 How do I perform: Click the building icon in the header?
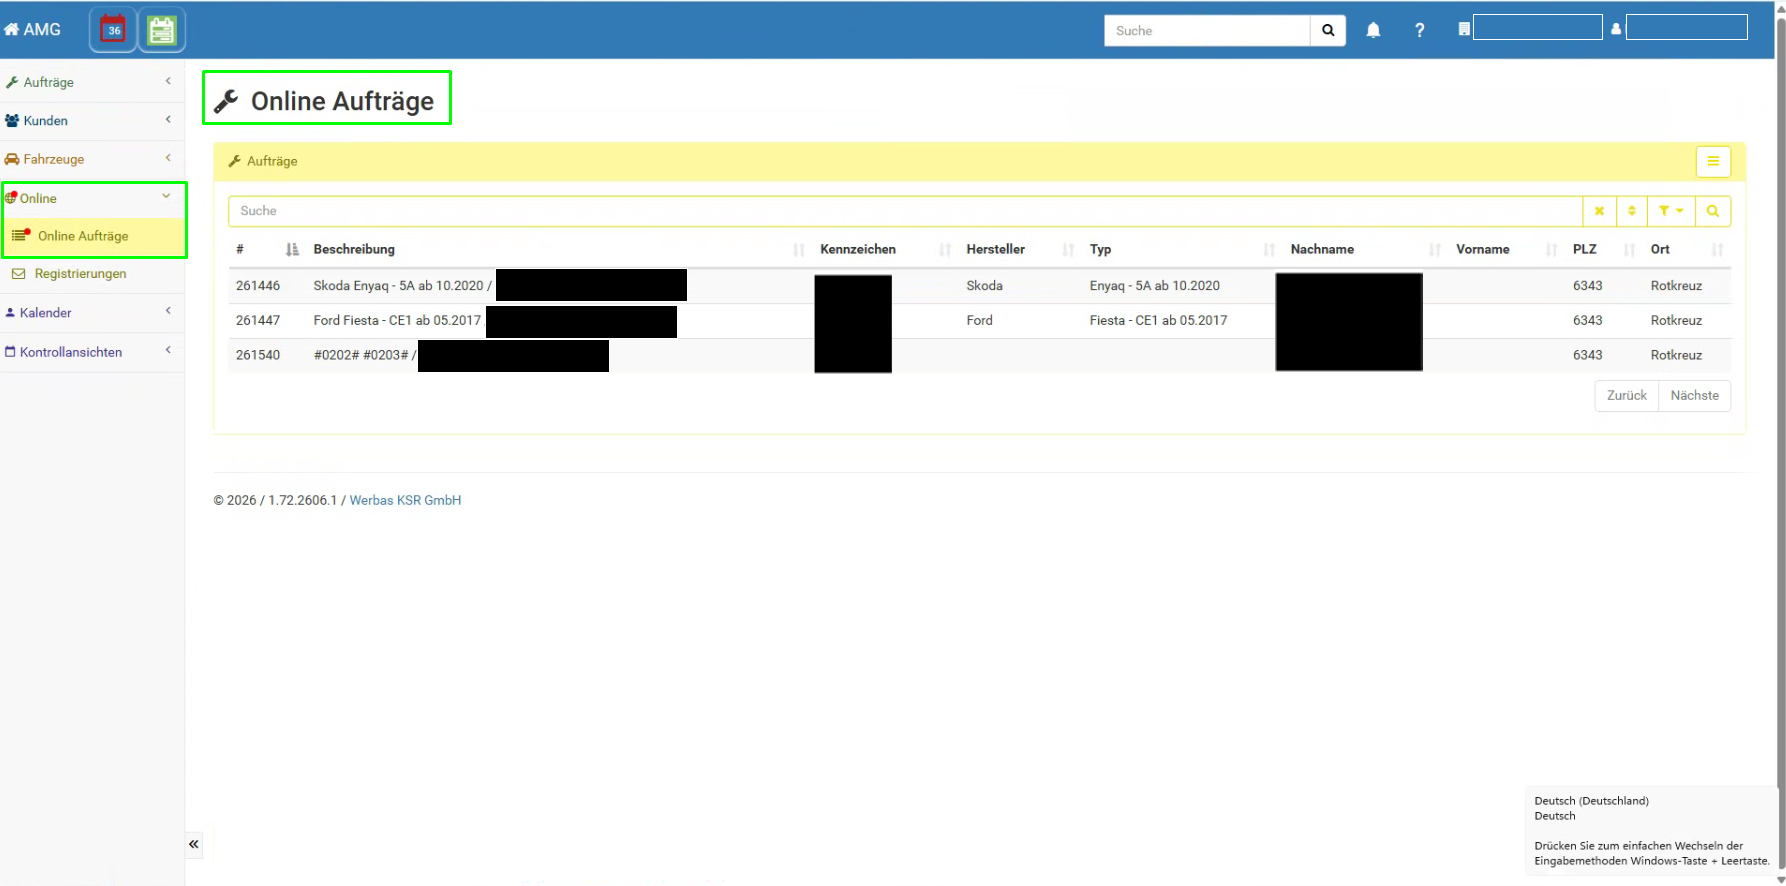point(1464,29)
